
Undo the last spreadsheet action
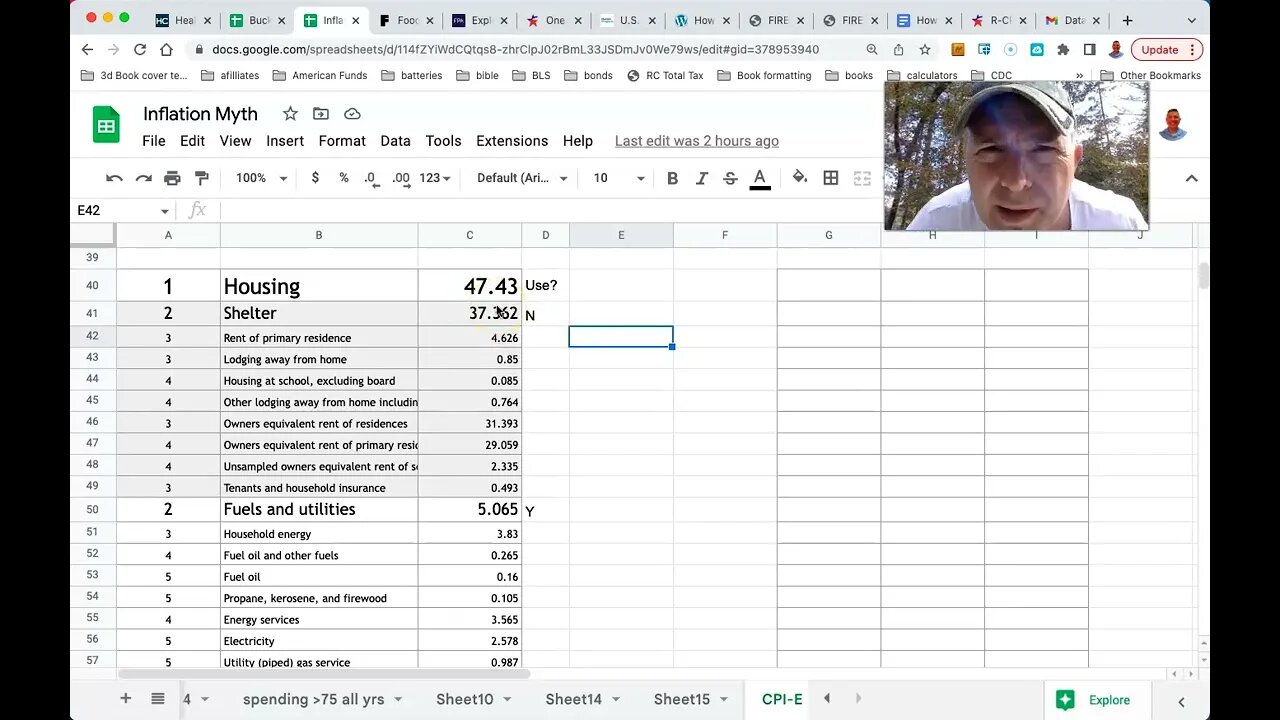pos(114,178)
